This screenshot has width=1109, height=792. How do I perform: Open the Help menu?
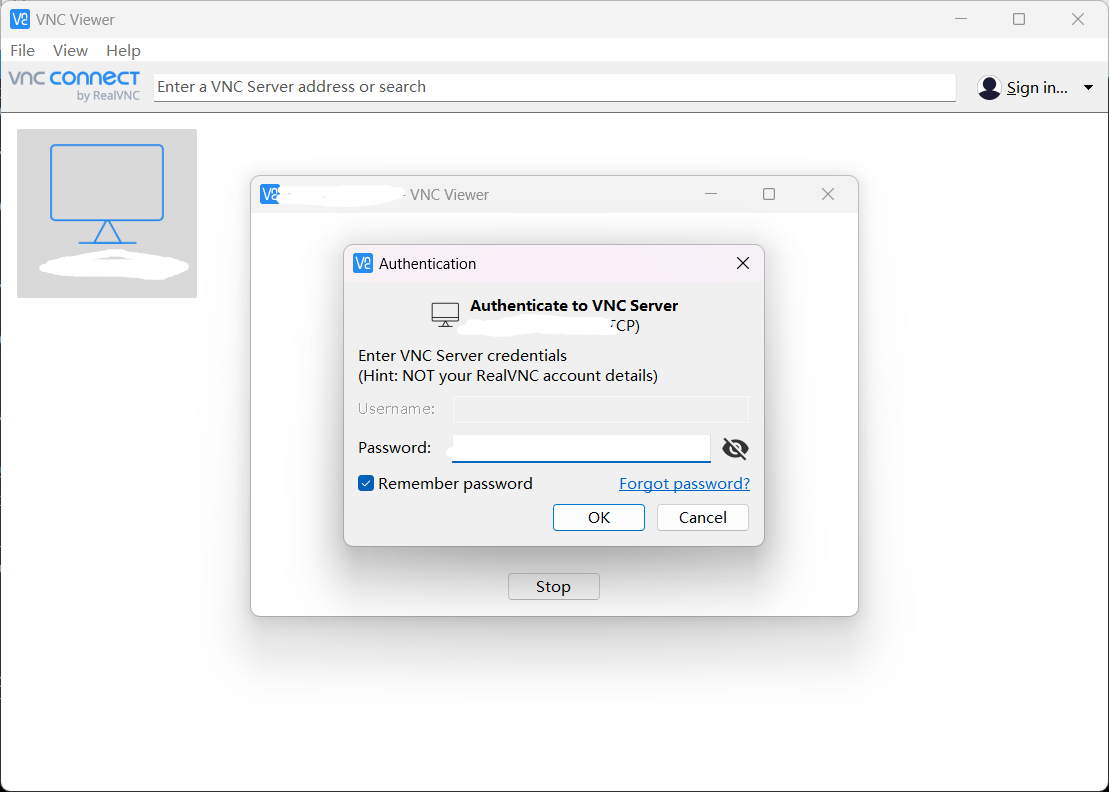(x=123, y=50)
